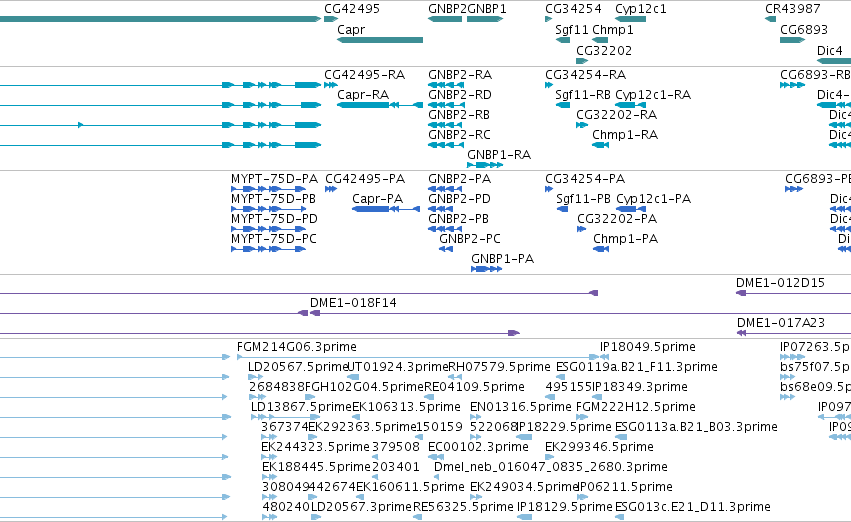Click the CG34254-PA protein label
Image resolution: width=851 pixels, height=522 pixels.
point(585,179)
